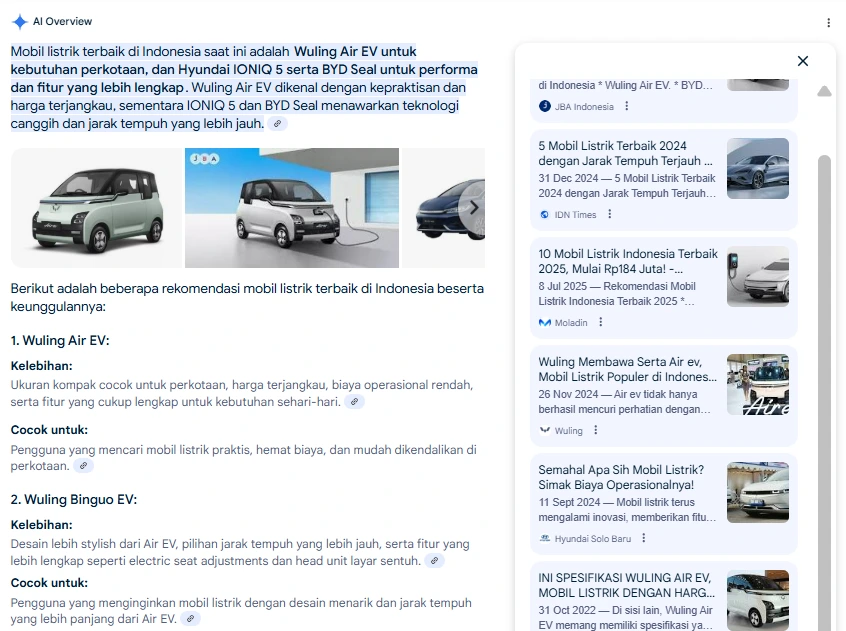846x631 pixels.
Task: Click the 'AI Overview' label
Action: [x=63, y=22]
